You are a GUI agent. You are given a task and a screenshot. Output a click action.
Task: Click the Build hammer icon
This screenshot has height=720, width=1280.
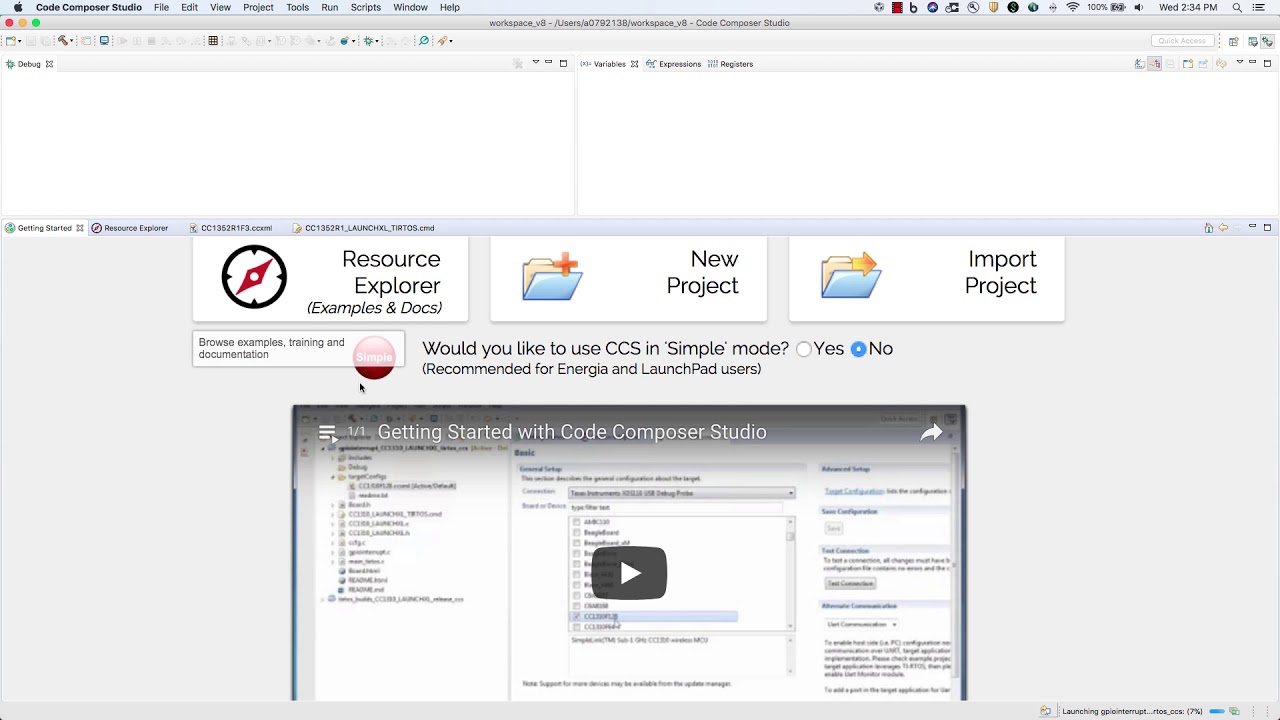(63, 41)
